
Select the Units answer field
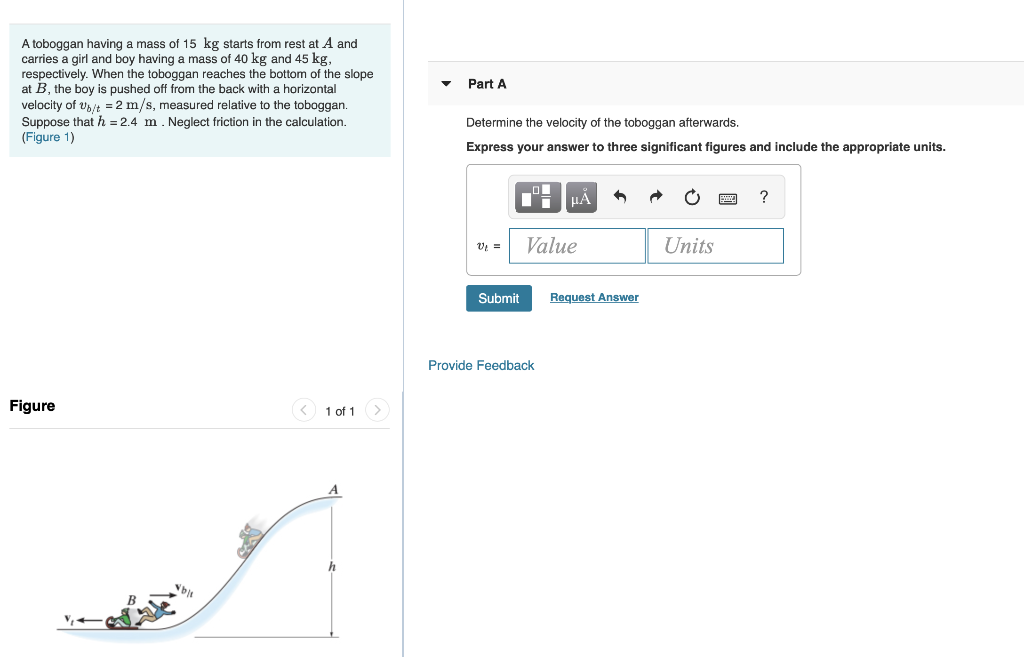[x=715, y=245]
